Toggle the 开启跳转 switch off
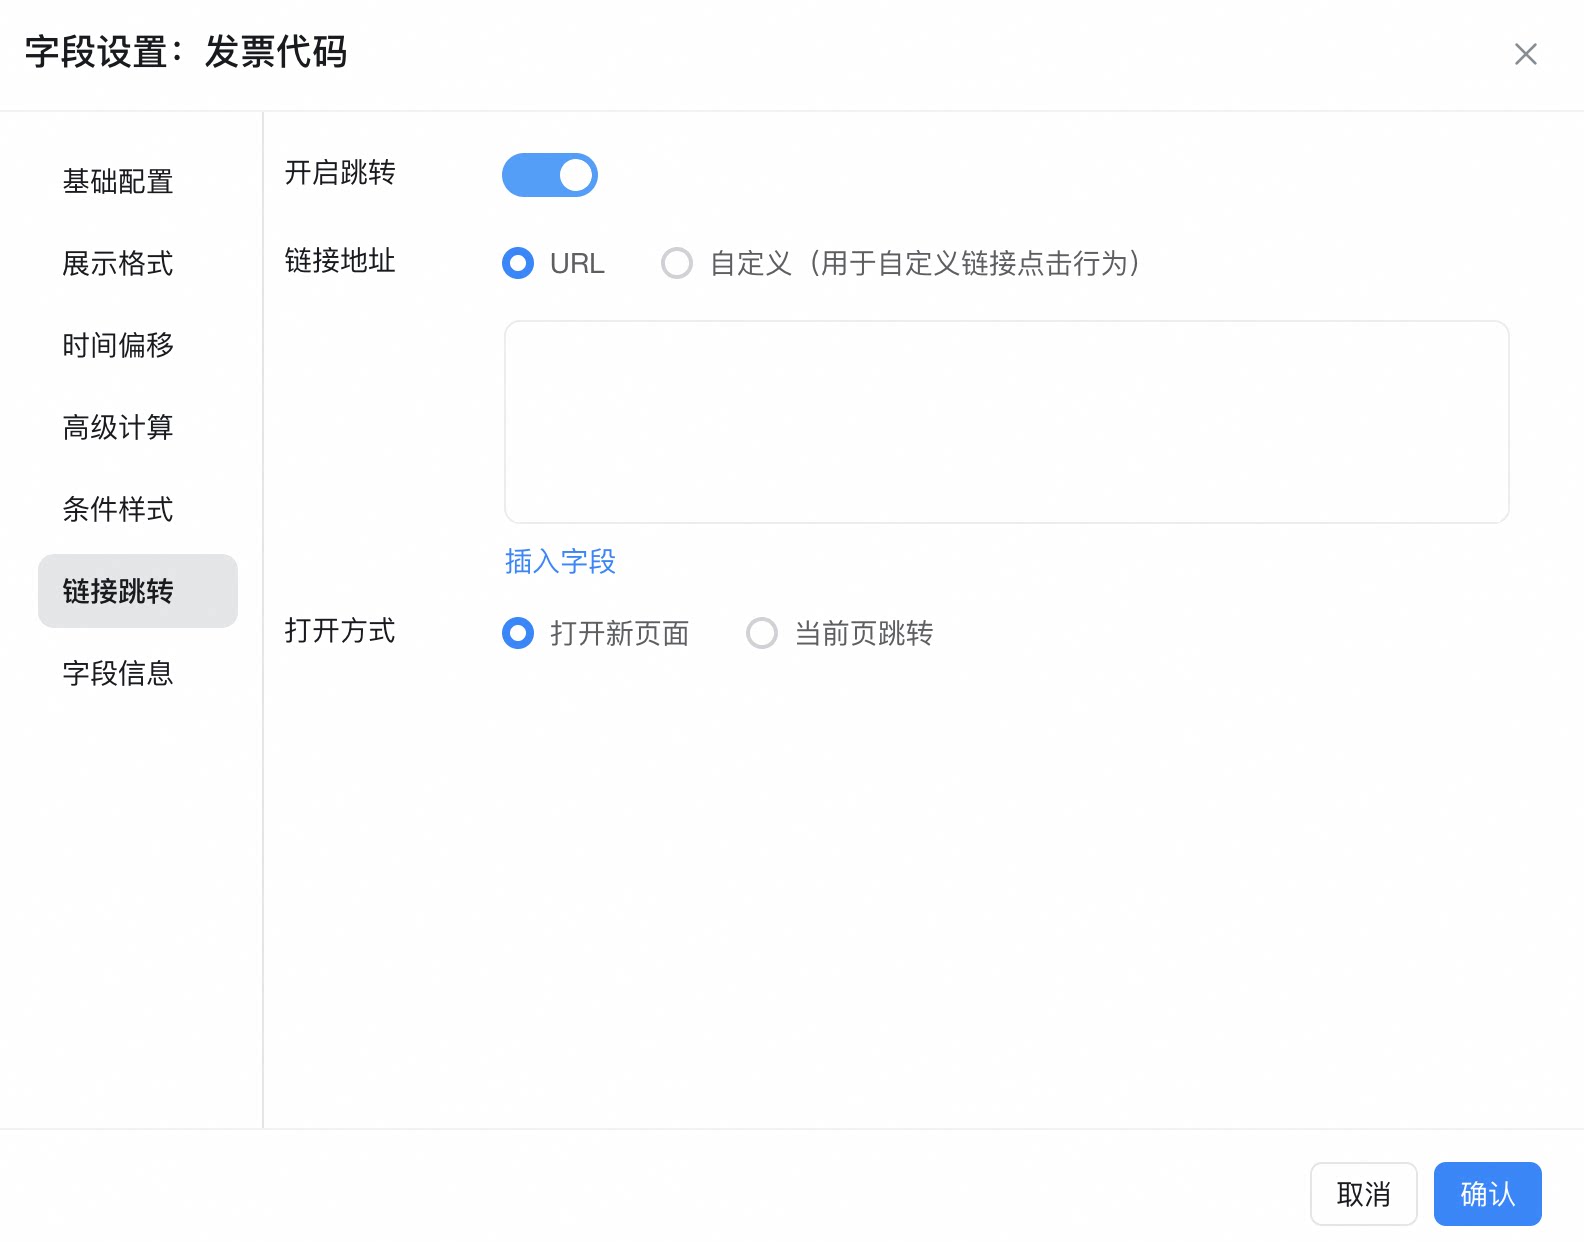Image resolution: width=1584 pixels, height=1242 pixels. pos(550,175)
